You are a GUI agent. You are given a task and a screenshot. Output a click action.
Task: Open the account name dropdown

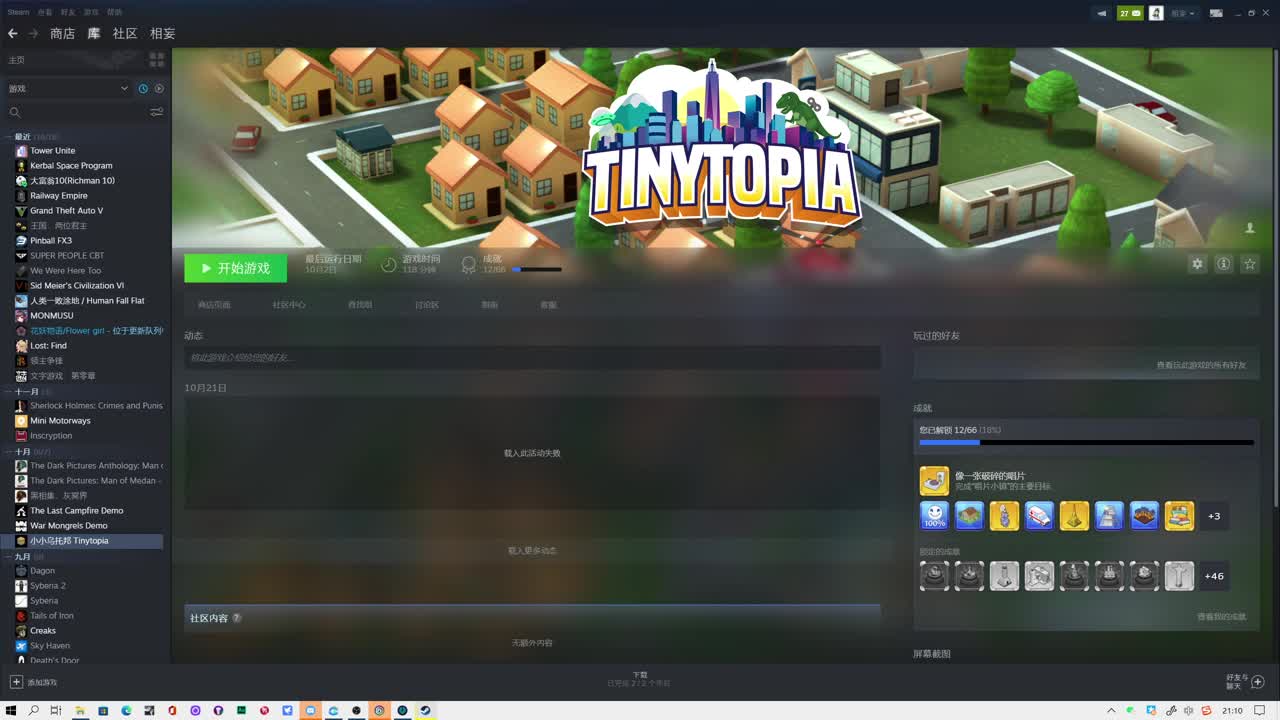1183,13
